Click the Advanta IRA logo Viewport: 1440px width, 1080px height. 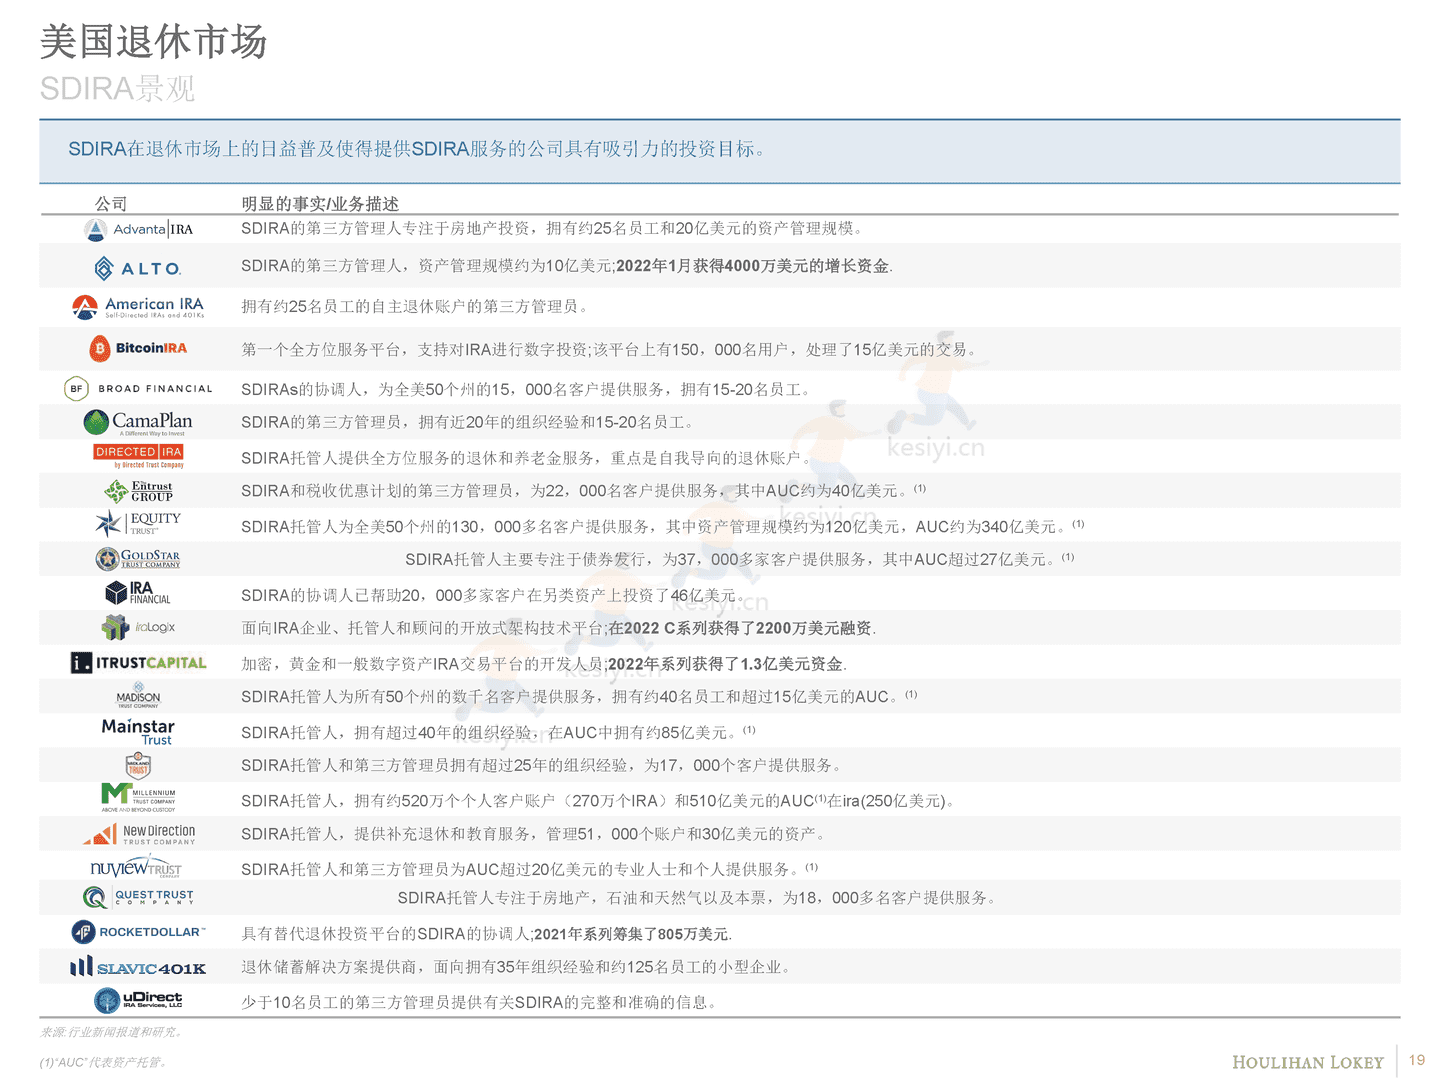[x=139, y=229]
